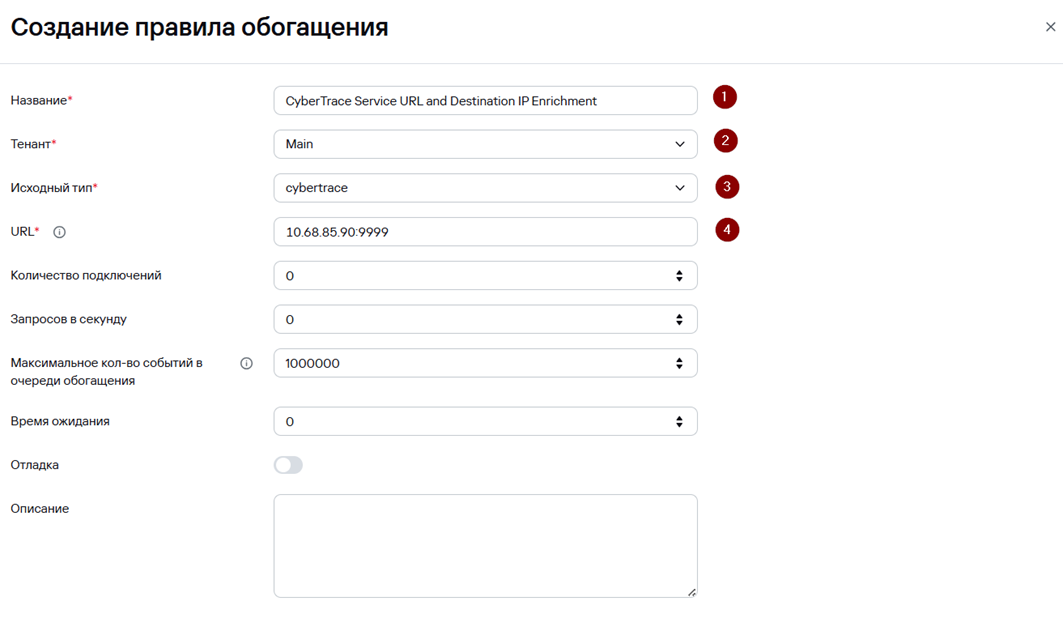Focus the Название name input field
This screenshot has width=1063, height=627.
coord(485,100)
